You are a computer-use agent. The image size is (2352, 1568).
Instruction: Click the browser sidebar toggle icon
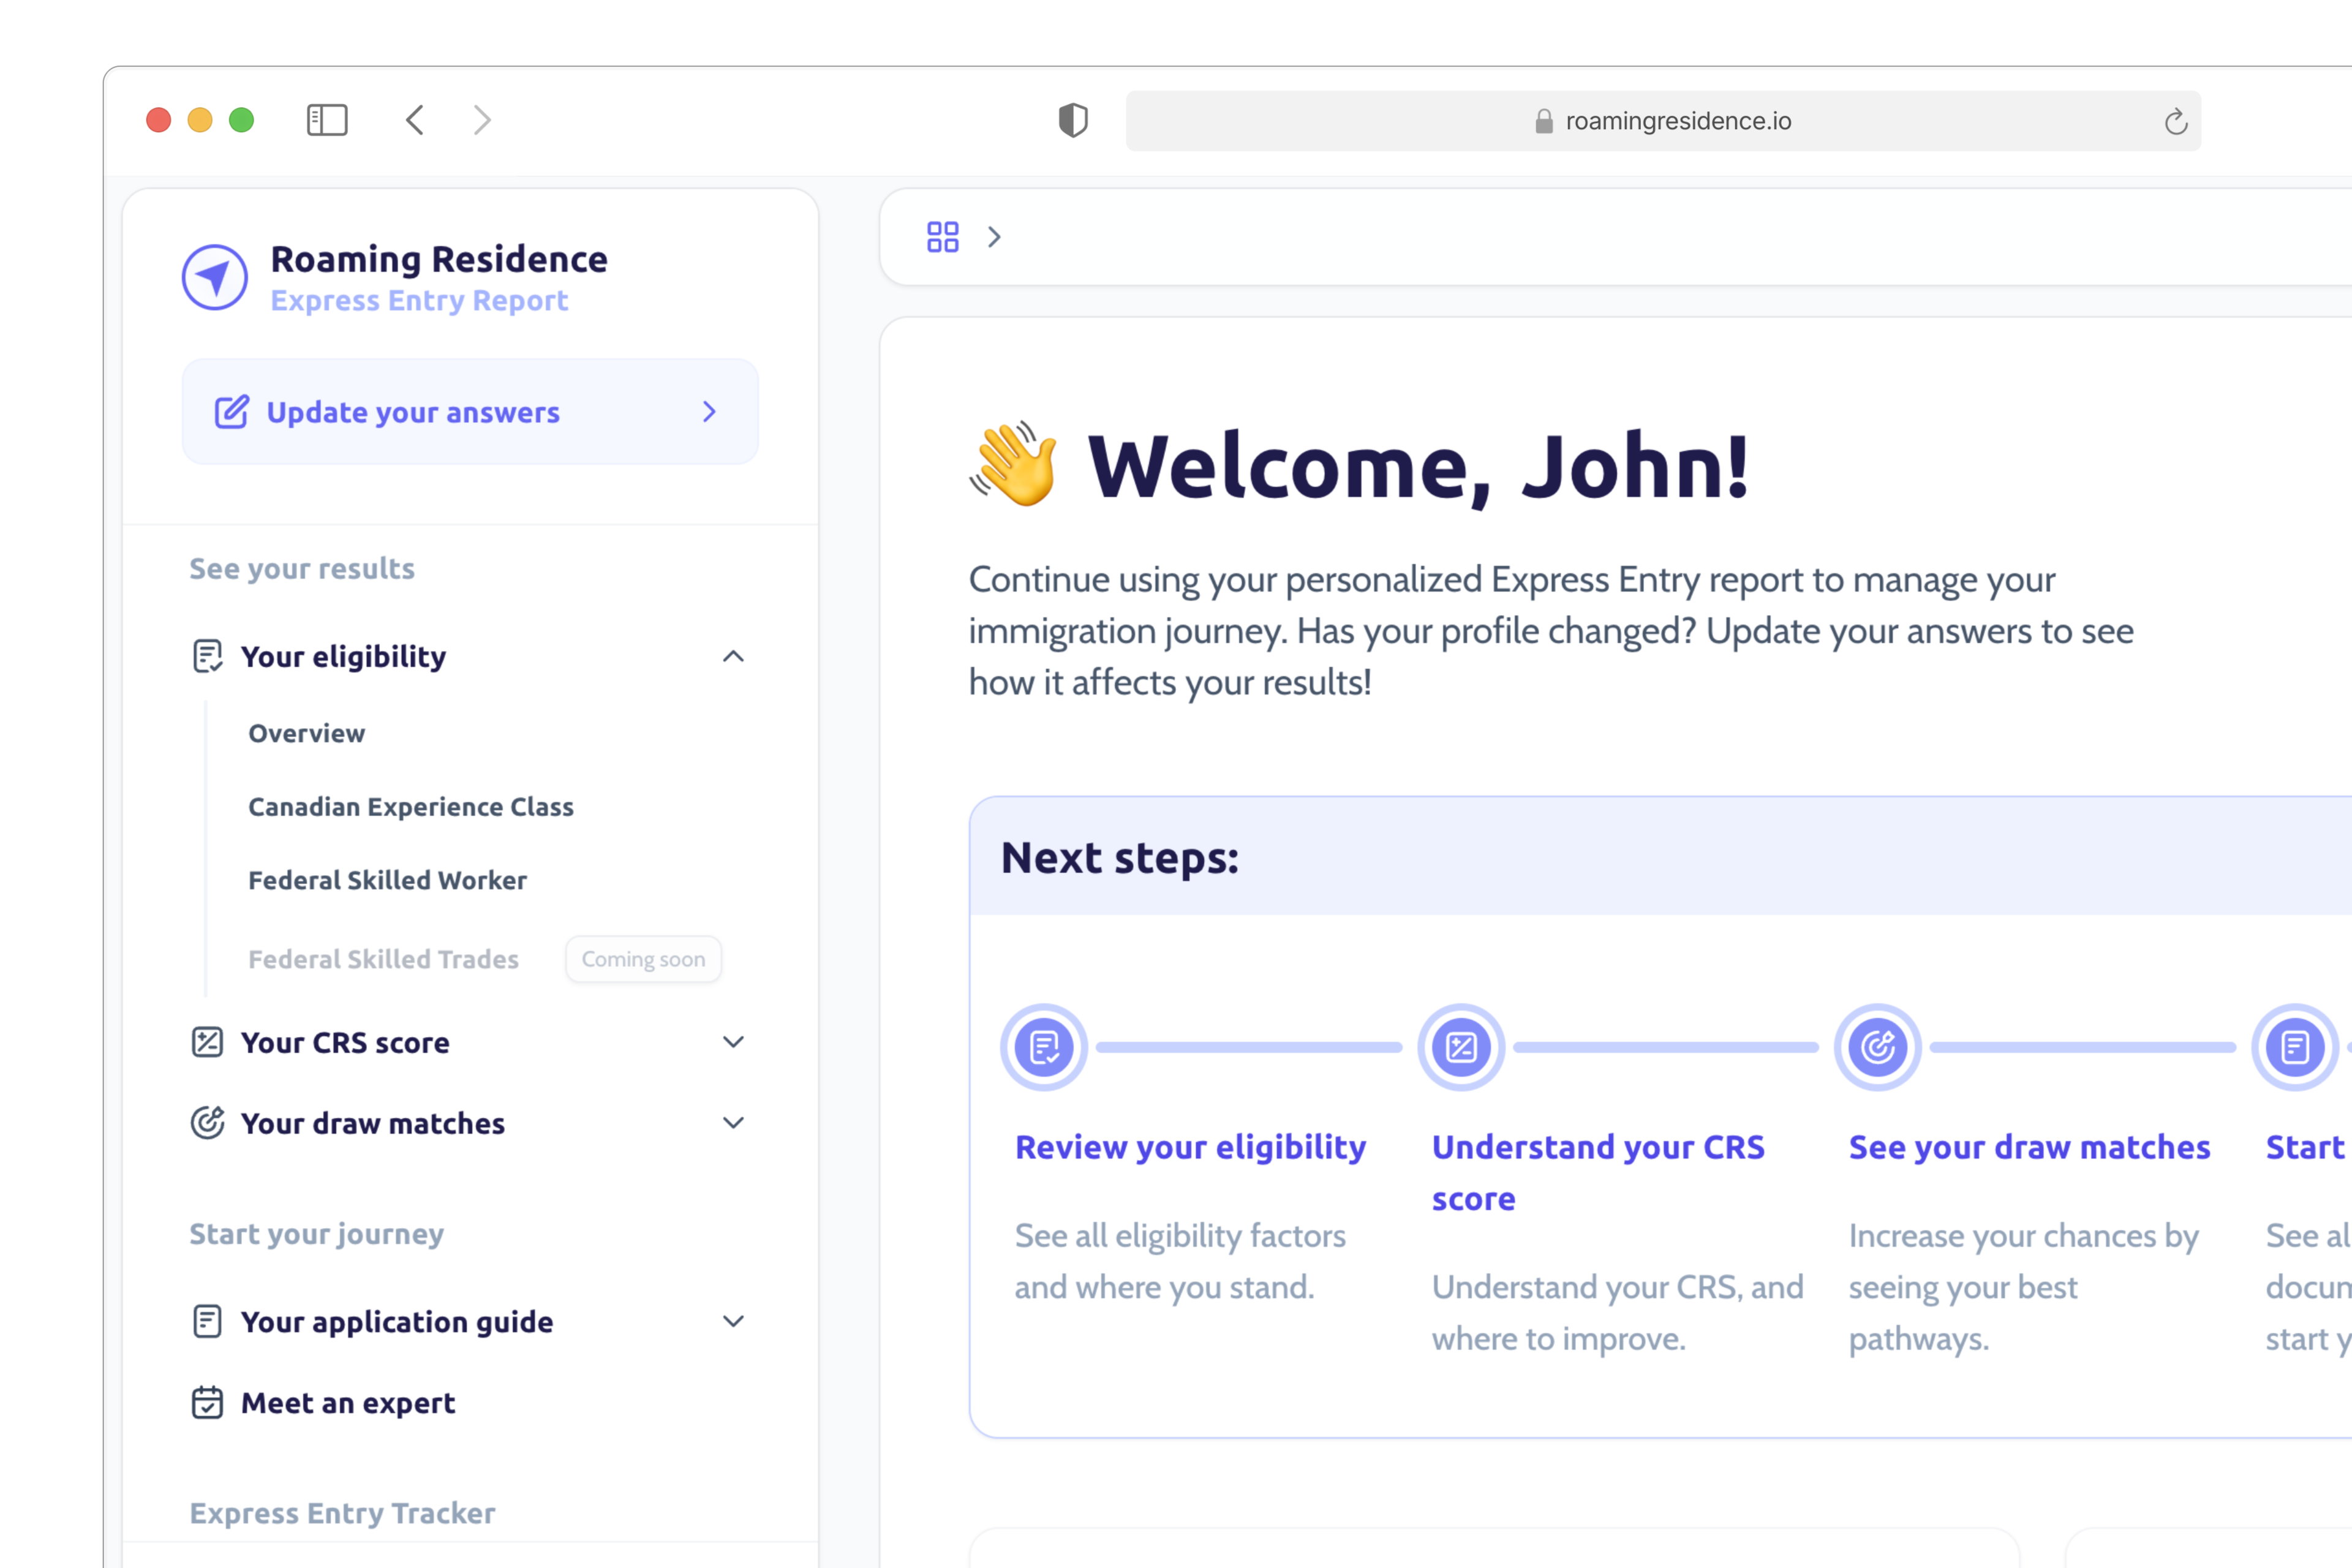point(327,120)
